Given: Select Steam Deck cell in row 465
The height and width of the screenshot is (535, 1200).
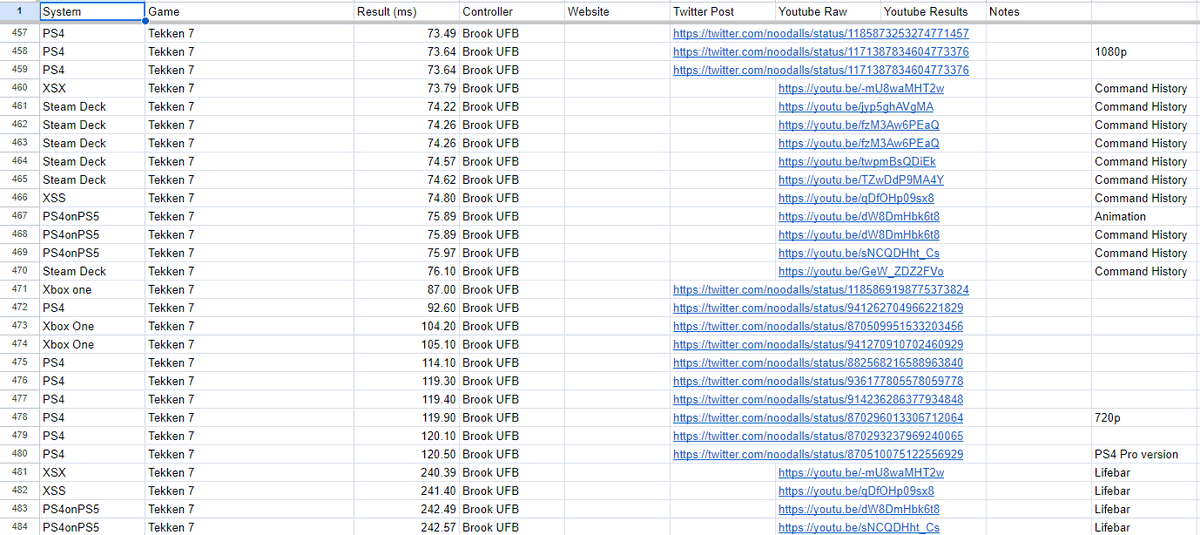Looking at the screenshot, I should [x=91, y=180].
